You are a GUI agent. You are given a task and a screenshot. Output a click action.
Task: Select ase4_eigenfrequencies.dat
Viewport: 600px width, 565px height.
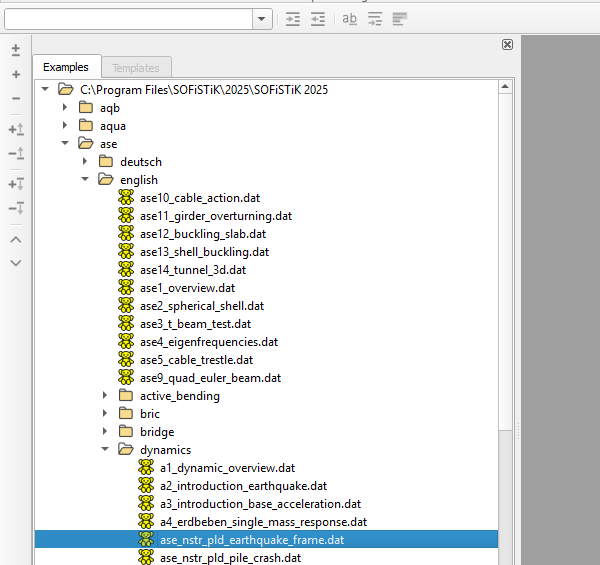point(209,342)
